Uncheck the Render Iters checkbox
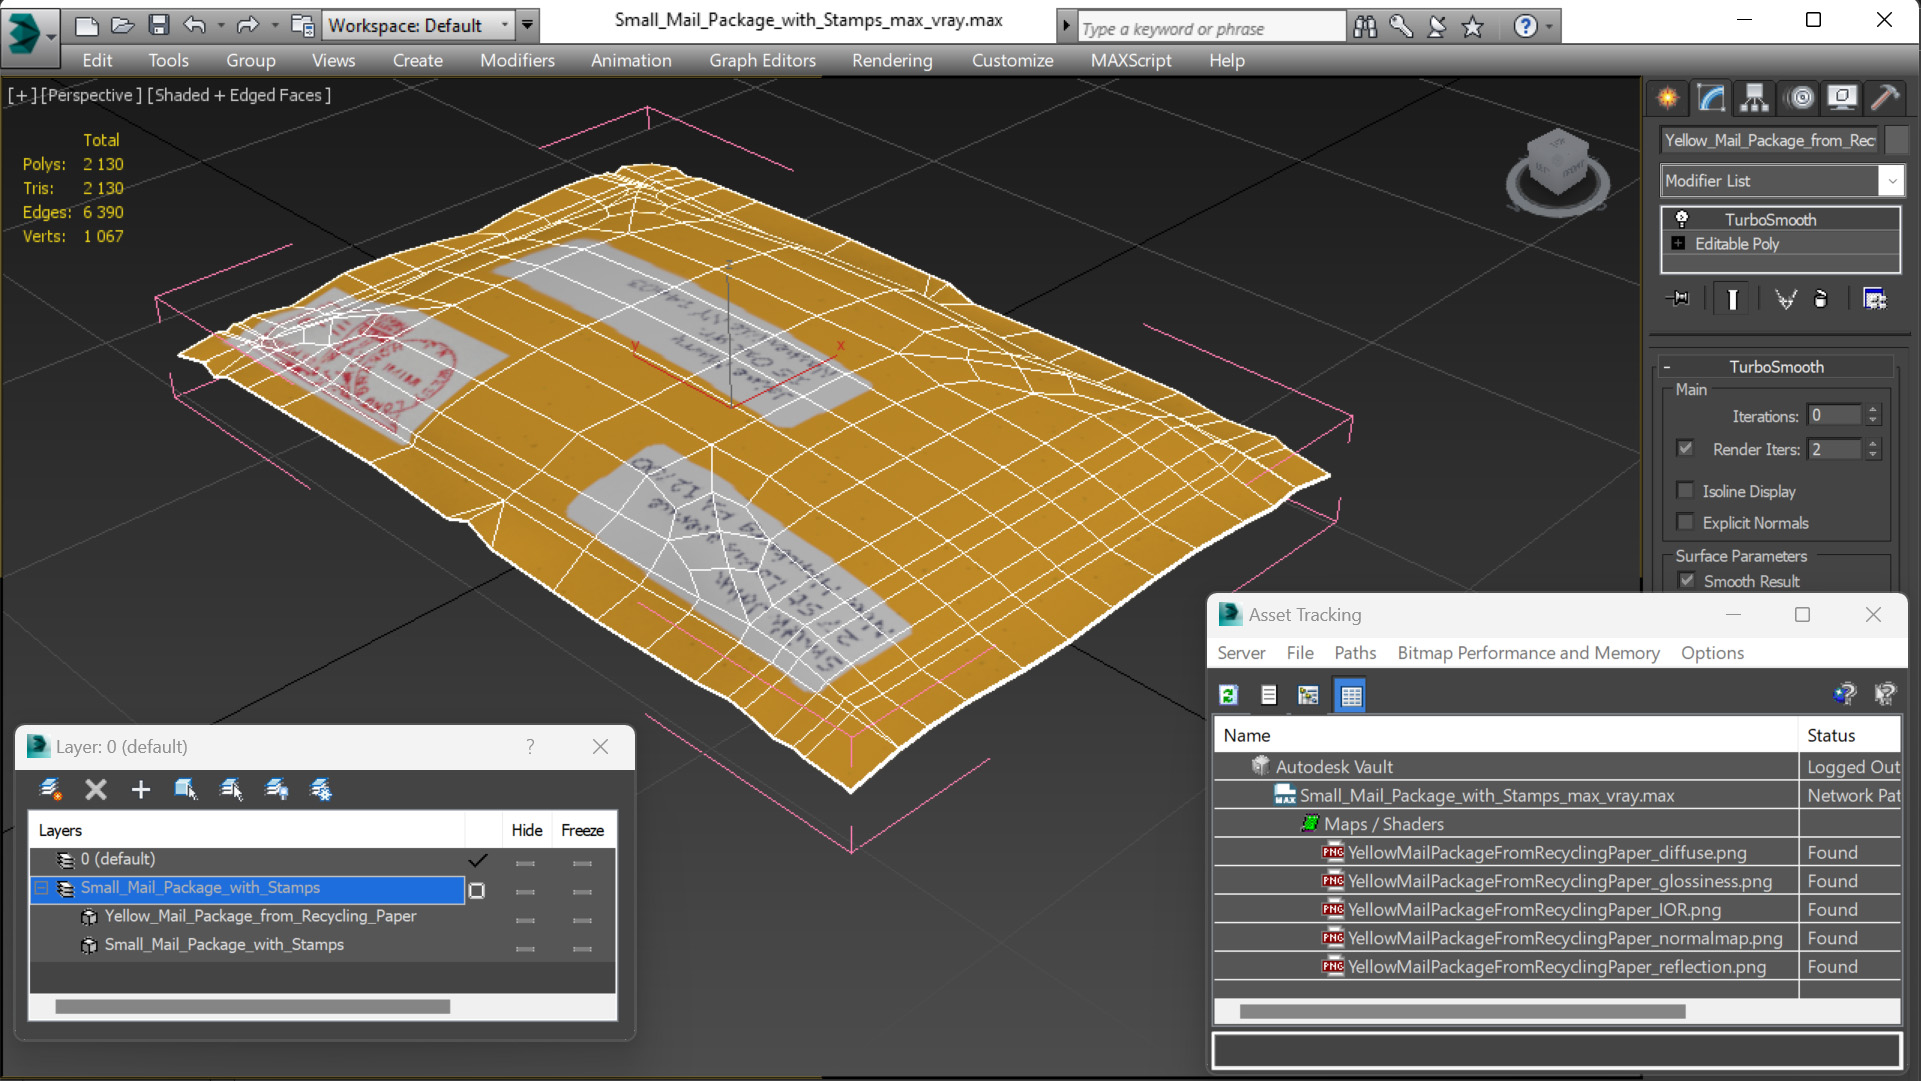Image resolution: width=1921 pixels, height=1081 pixels. pos(1686,449)
